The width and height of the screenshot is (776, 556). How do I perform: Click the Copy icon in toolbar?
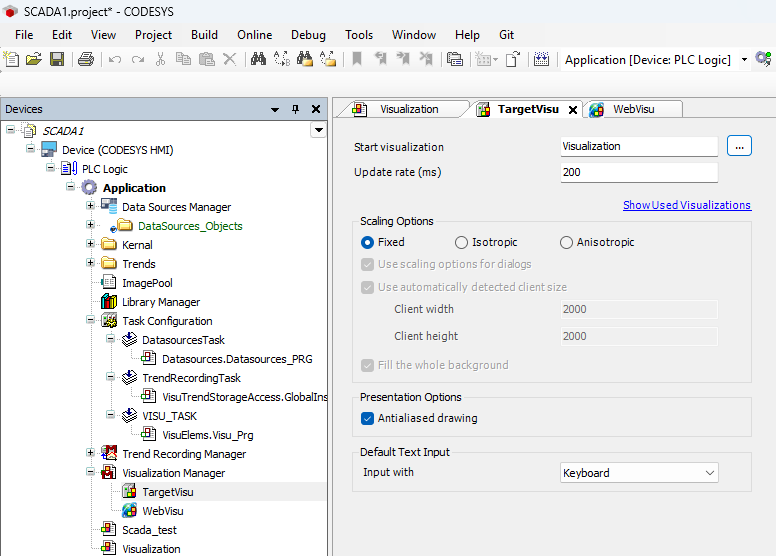183,59
